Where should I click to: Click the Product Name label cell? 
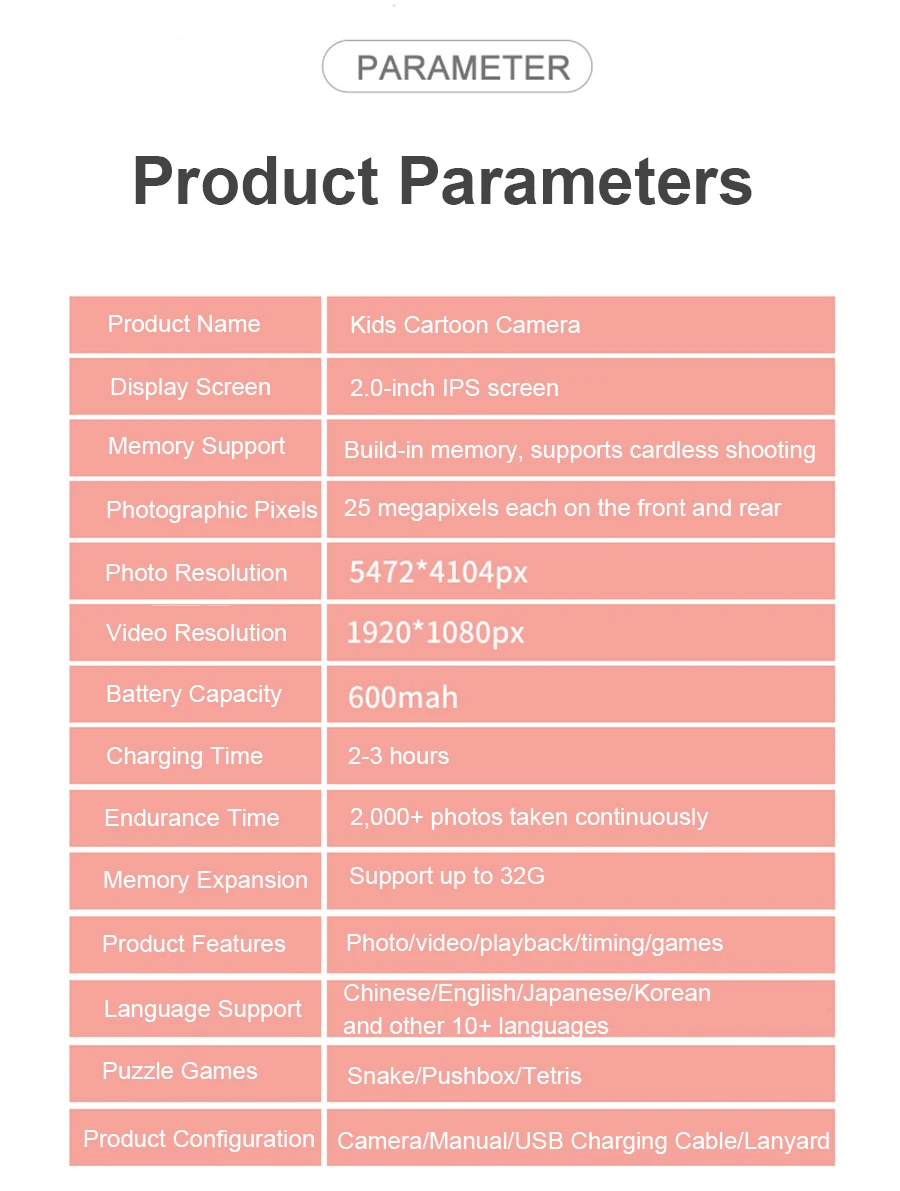[x=195, y=325]
